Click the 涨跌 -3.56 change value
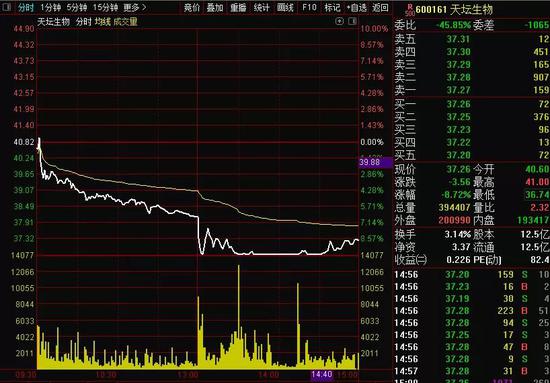This screenshot has height=383, width=550. pyautogui.click(x=459, y=182)
